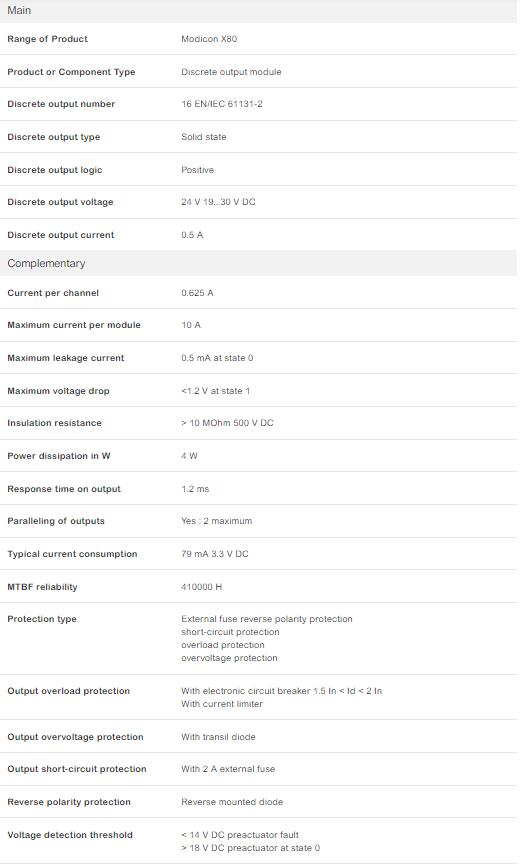Image resolution: width=520 pixels, height=866 pixels.
Task: Click the With transil diode value
Action: 218,737
